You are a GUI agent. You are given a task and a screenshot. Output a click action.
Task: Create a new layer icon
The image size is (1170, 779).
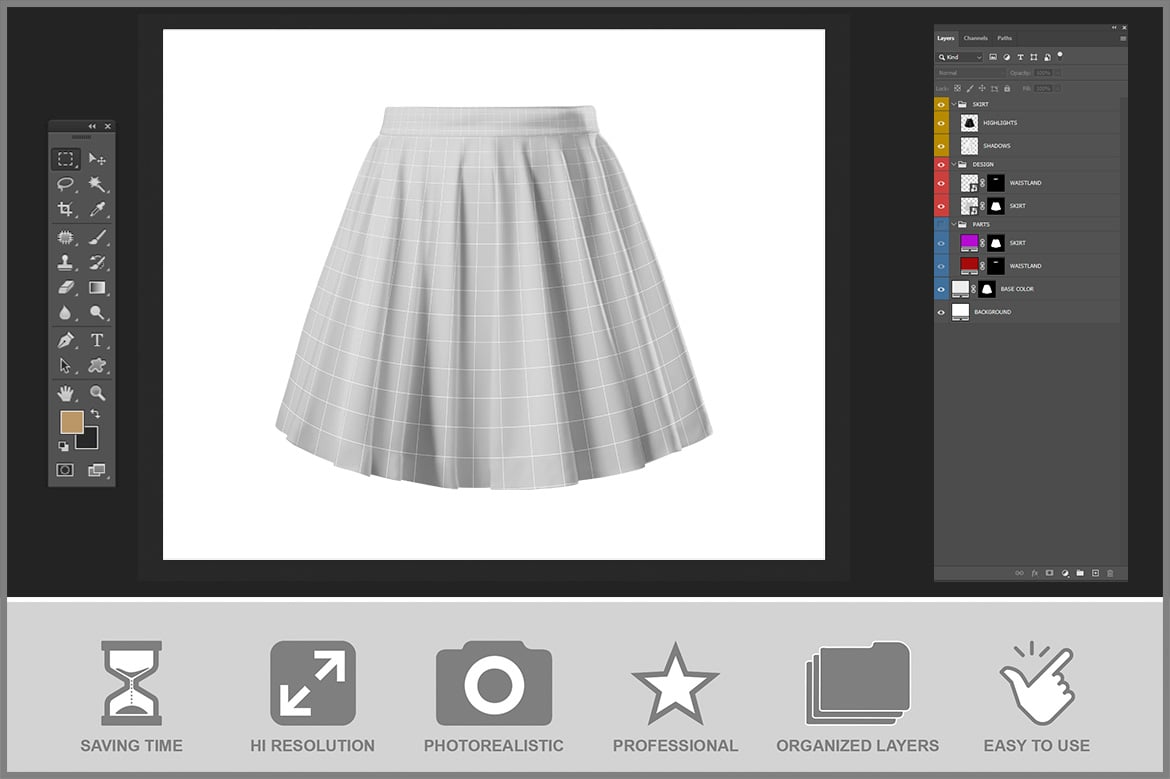coord(1095,573)
